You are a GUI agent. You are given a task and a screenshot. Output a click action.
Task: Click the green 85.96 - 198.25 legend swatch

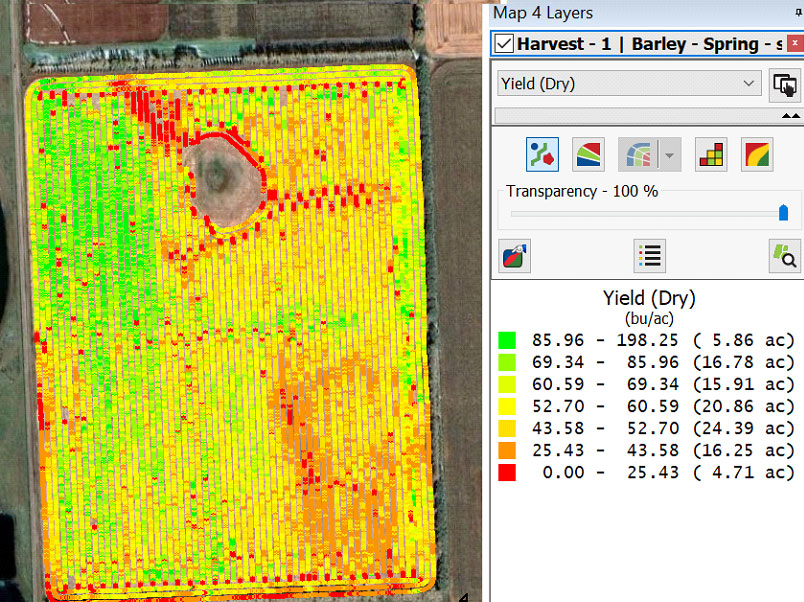click(x=507, y=340)
